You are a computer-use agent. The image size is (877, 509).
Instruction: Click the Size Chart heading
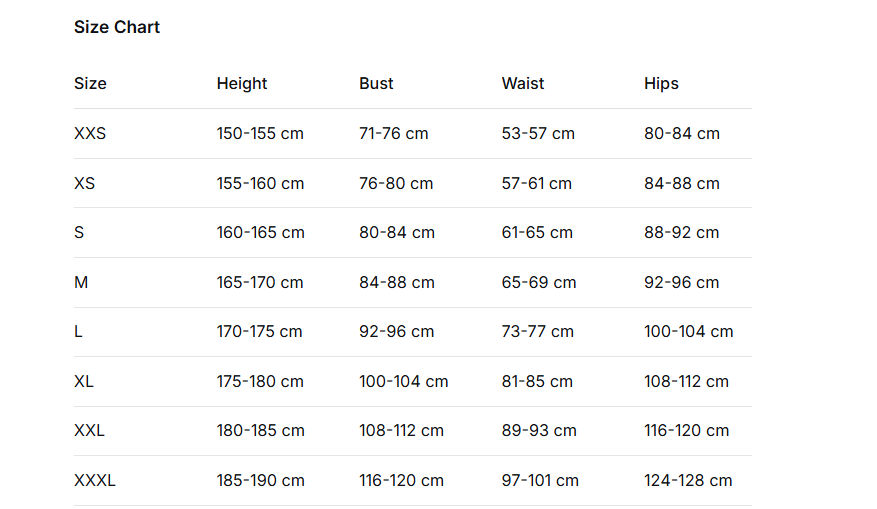[x=117, y=27]
